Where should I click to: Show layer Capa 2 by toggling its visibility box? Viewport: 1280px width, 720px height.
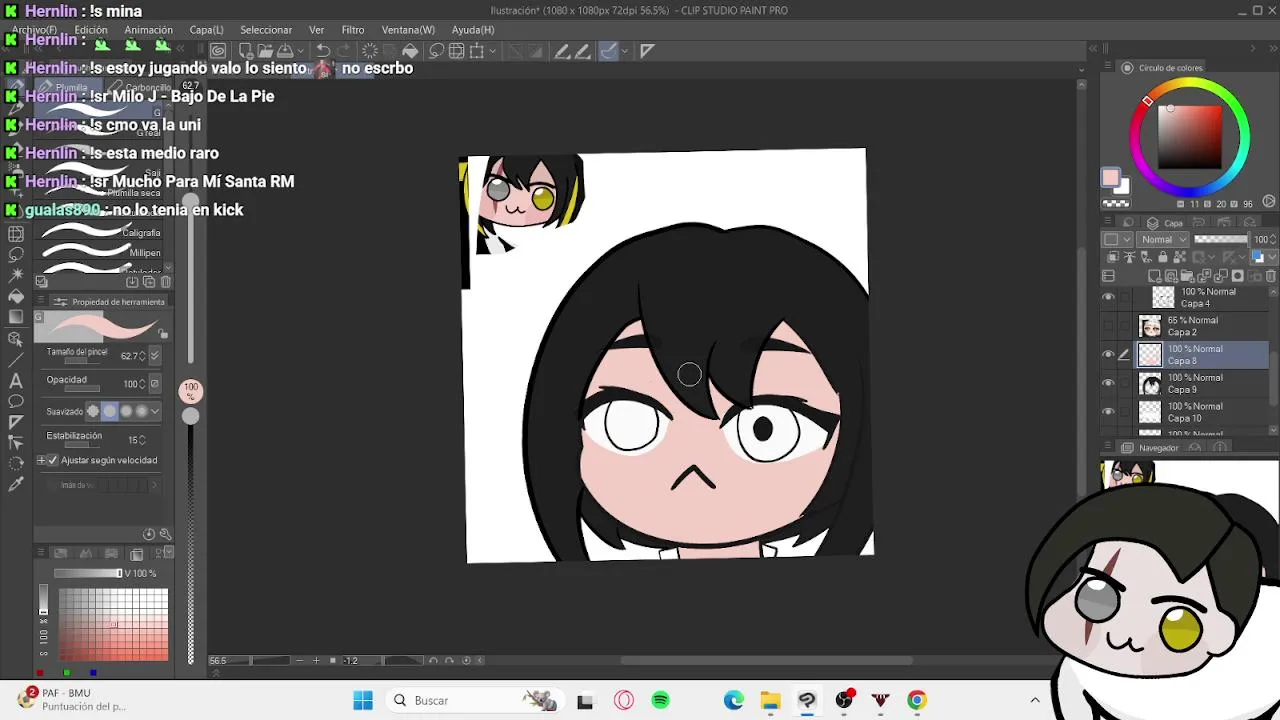[x=1108, y=326]
